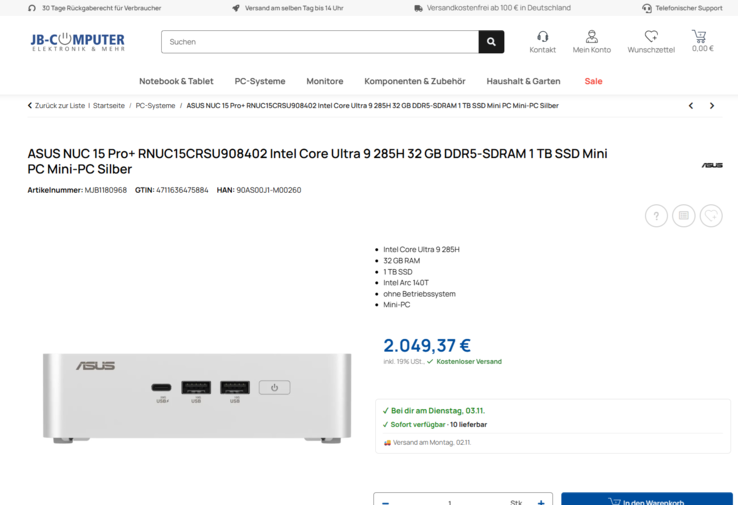Increase quantity with plus button
Image resolution: width=738 pixels, height=505 pixels.
coord(541,502)
